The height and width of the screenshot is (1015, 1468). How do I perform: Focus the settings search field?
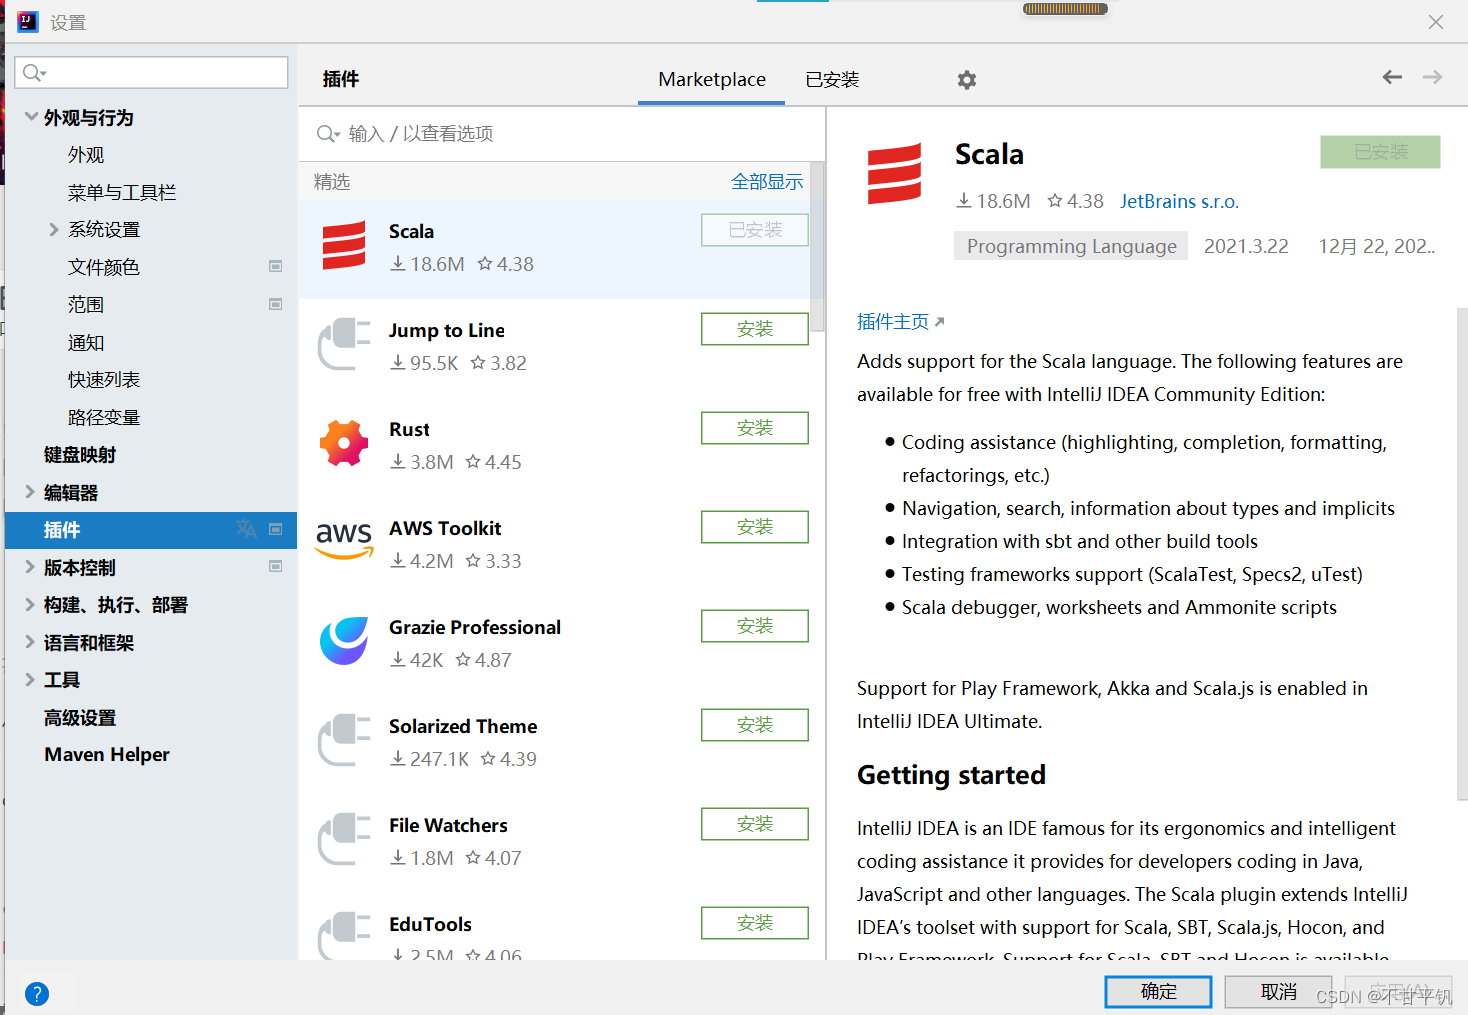(152, 72)
